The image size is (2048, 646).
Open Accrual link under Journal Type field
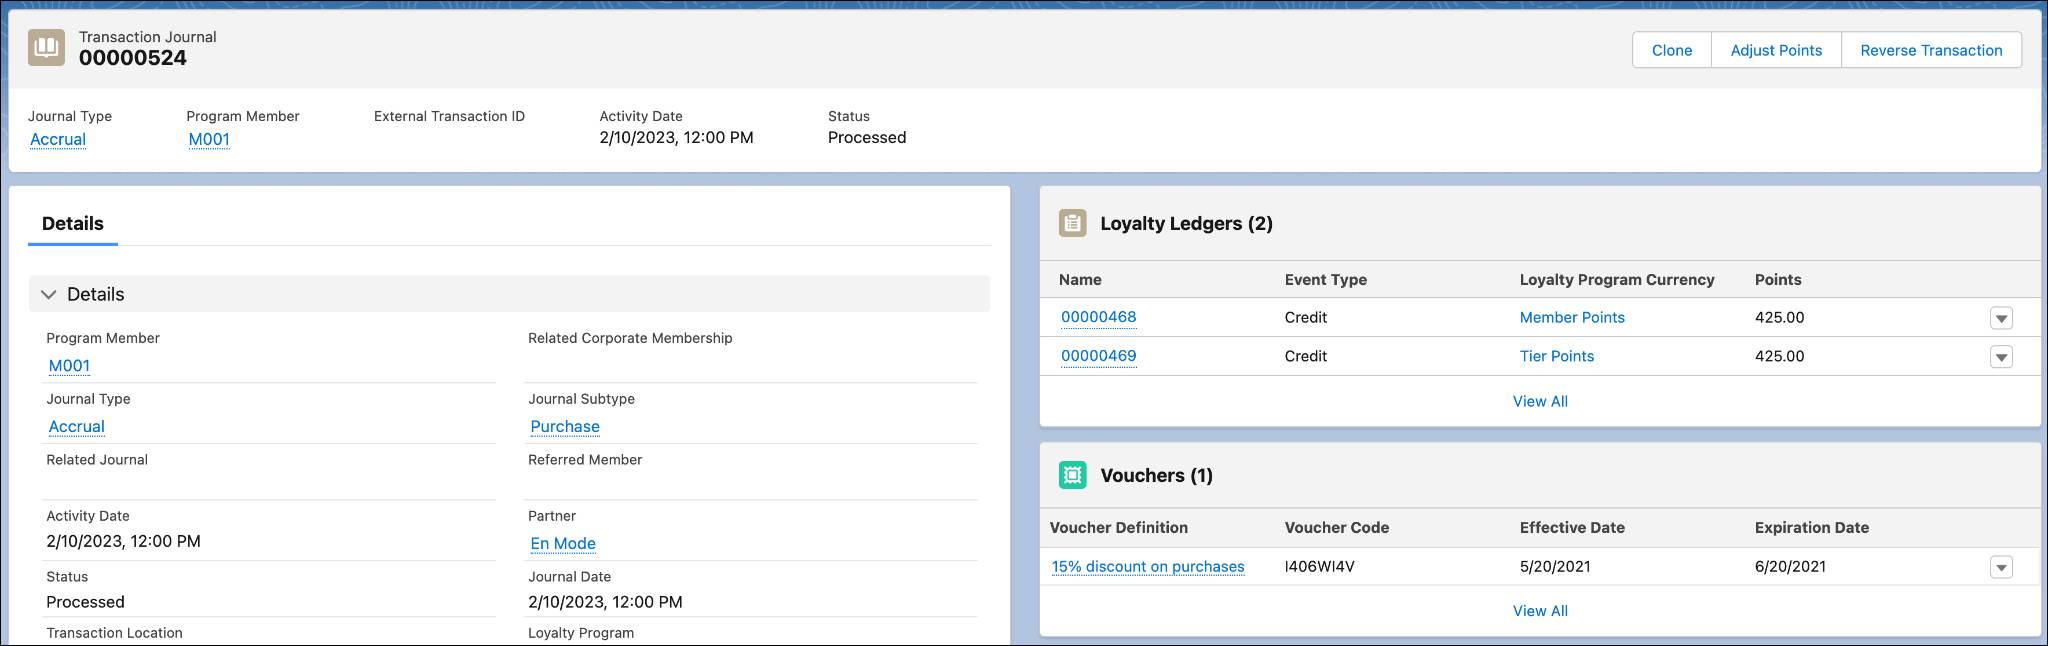point(77,426)
